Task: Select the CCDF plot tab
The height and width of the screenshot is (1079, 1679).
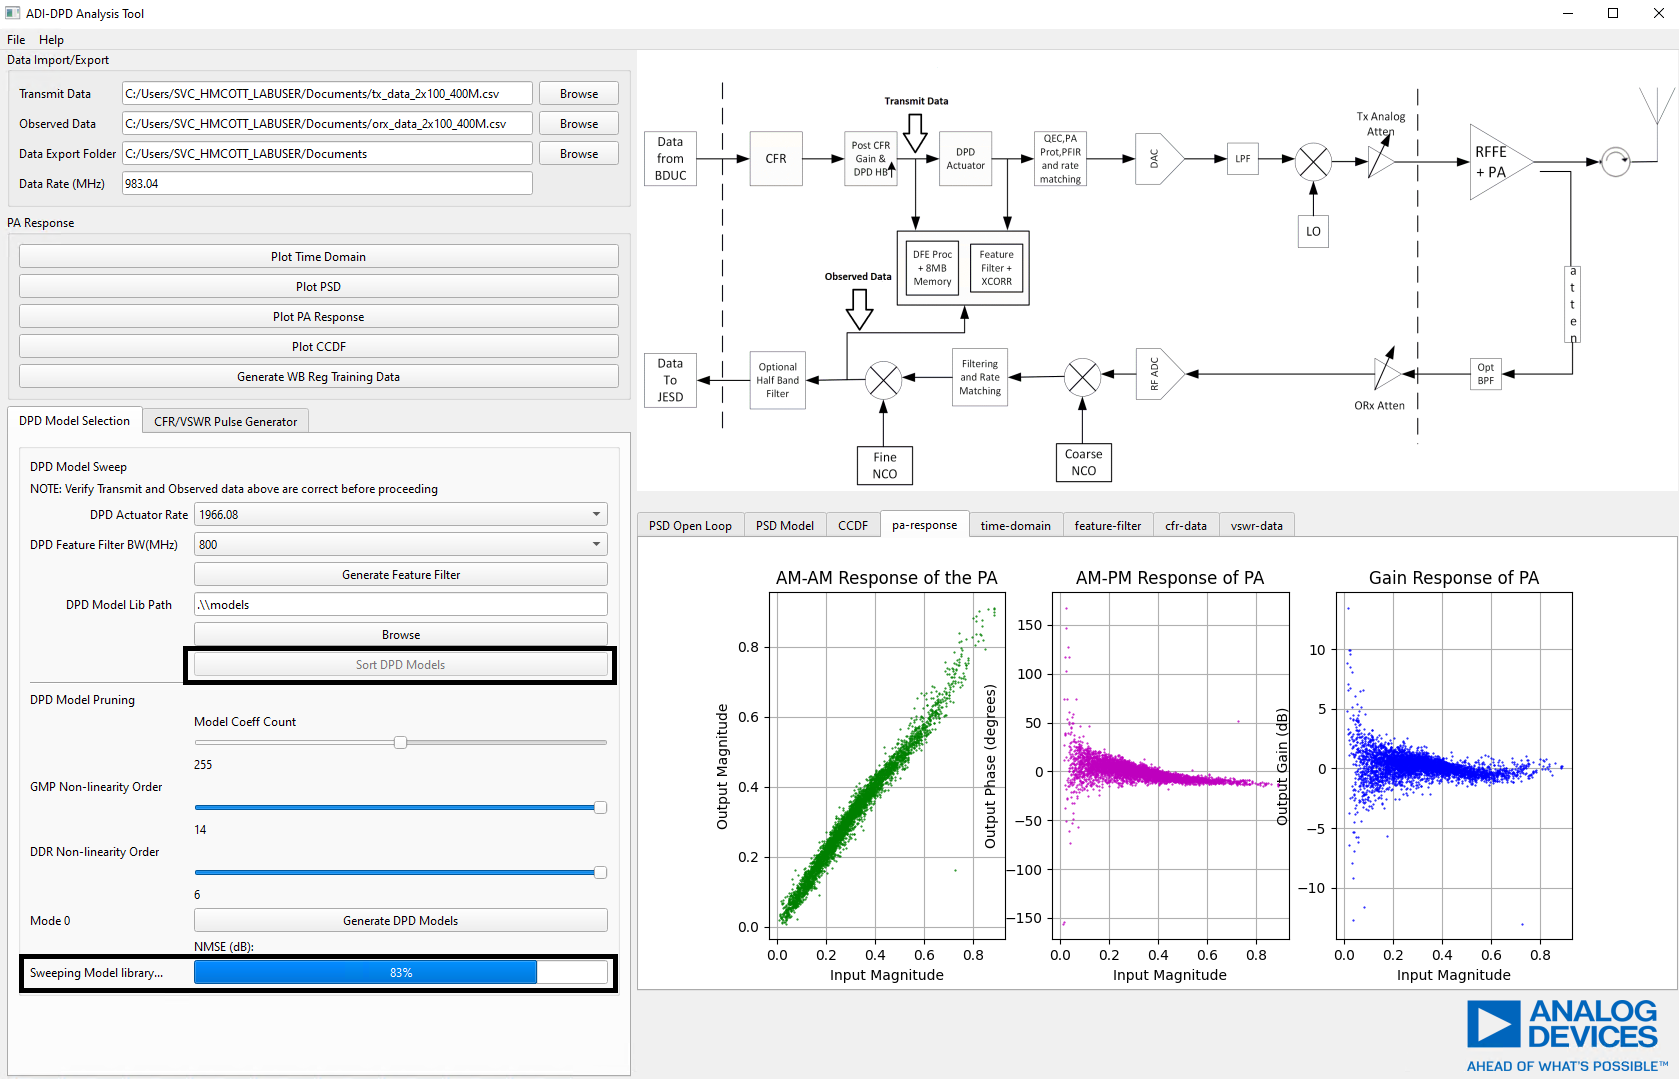Action: pos(852,524)
